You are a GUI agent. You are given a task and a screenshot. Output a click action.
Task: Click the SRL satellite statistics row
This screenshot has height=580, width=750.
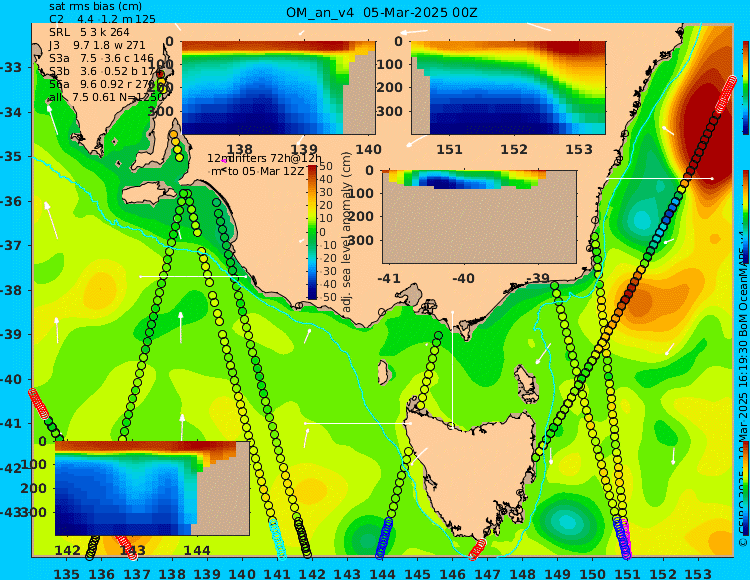[x=89, y=32]
